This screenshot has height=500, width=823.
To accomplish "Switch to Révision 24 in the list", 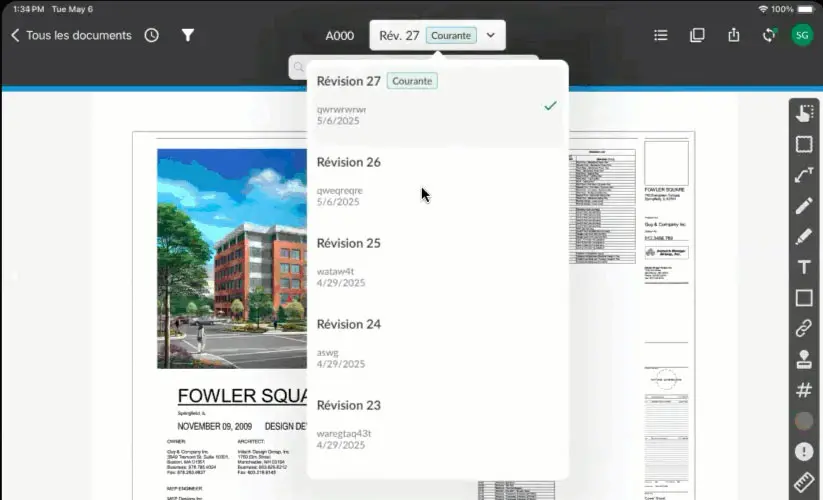I will coord(437,344).
